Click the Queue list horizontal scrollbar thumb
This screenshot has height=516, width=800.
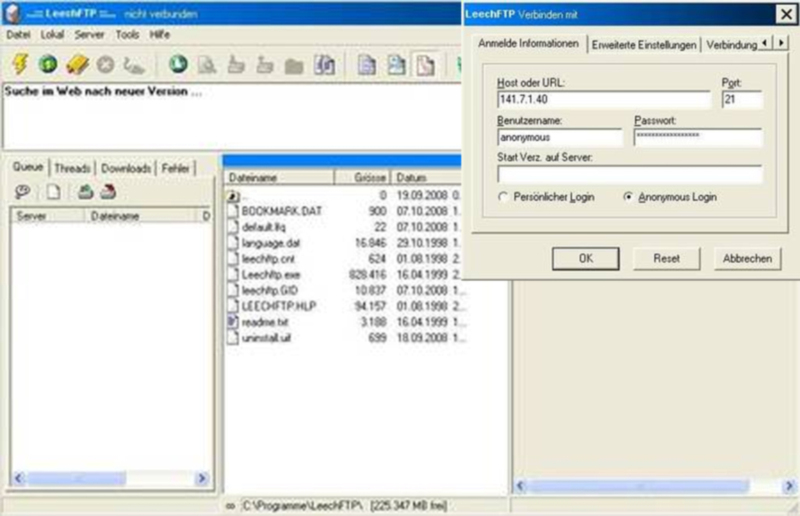pyautogui.click(x=77, y=478)
